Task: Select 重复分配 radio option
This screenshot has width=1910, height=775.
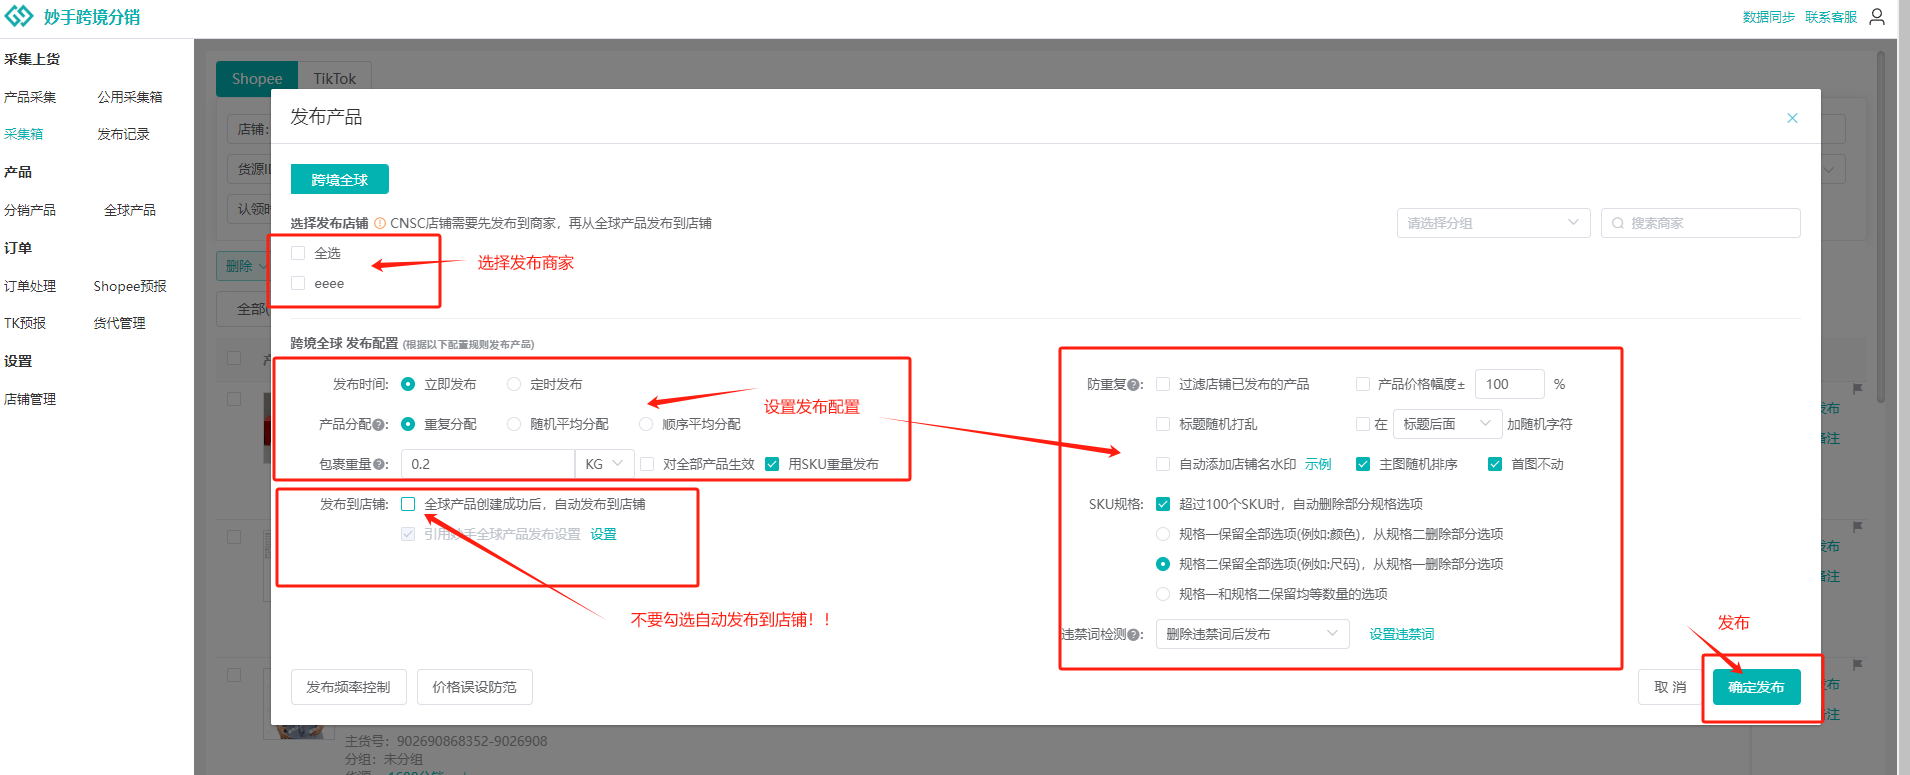Action: (408, 424)
